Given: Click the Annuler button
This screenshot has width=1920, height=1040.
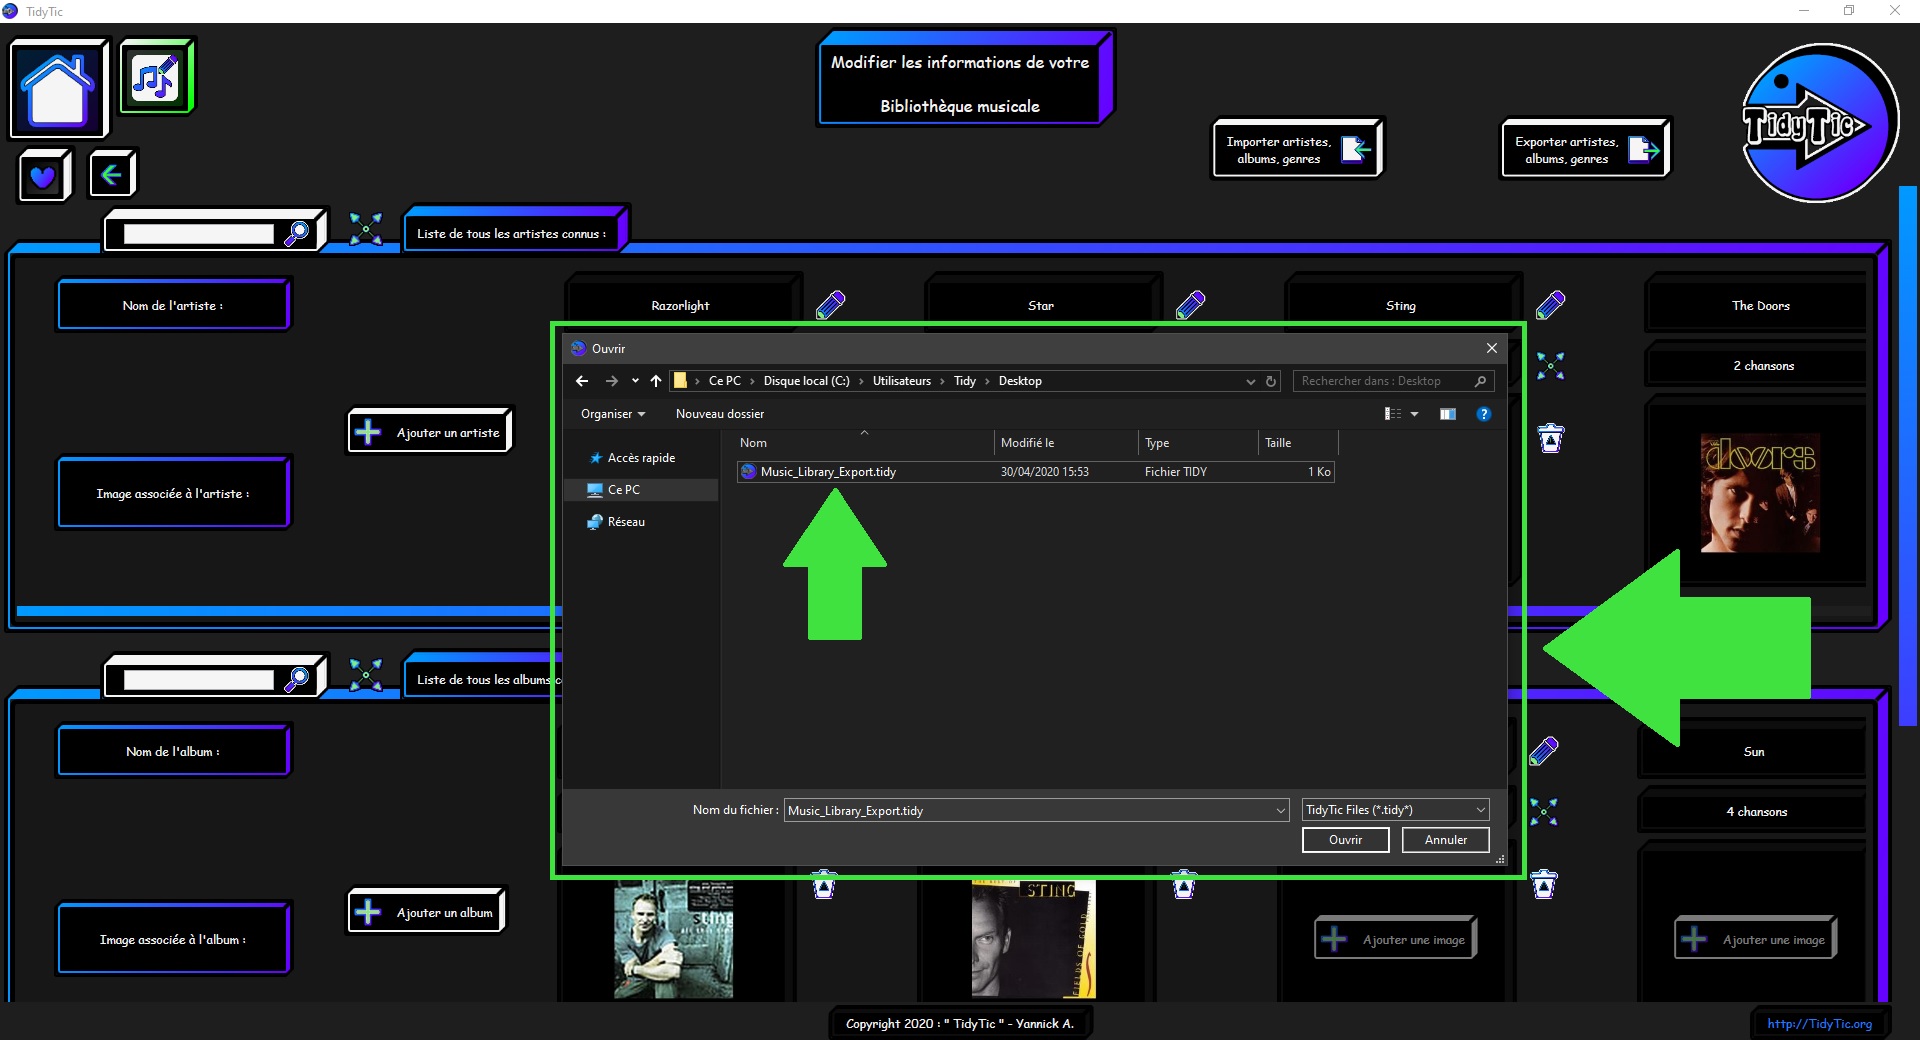Looking at the screenshot, I should tap(1445, 840).
